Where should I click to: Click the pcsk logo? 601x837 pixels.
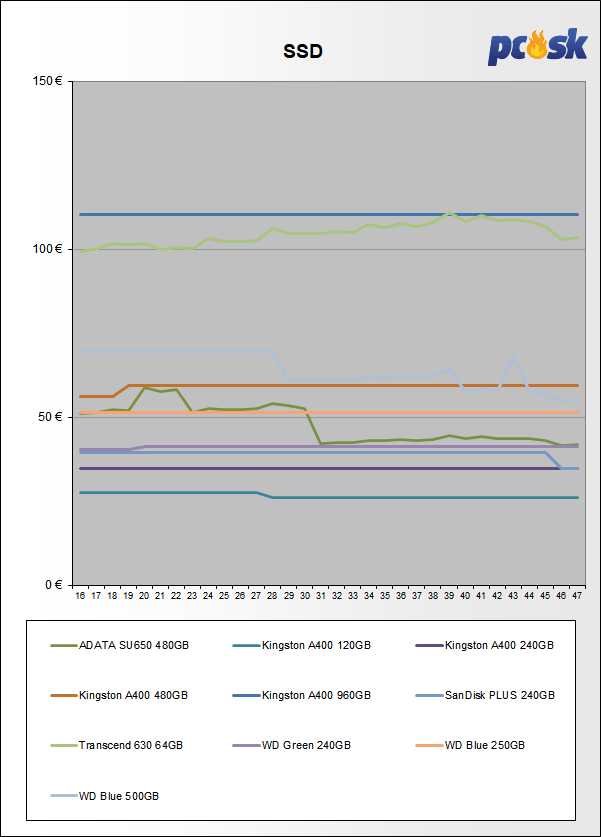(537, 46)
